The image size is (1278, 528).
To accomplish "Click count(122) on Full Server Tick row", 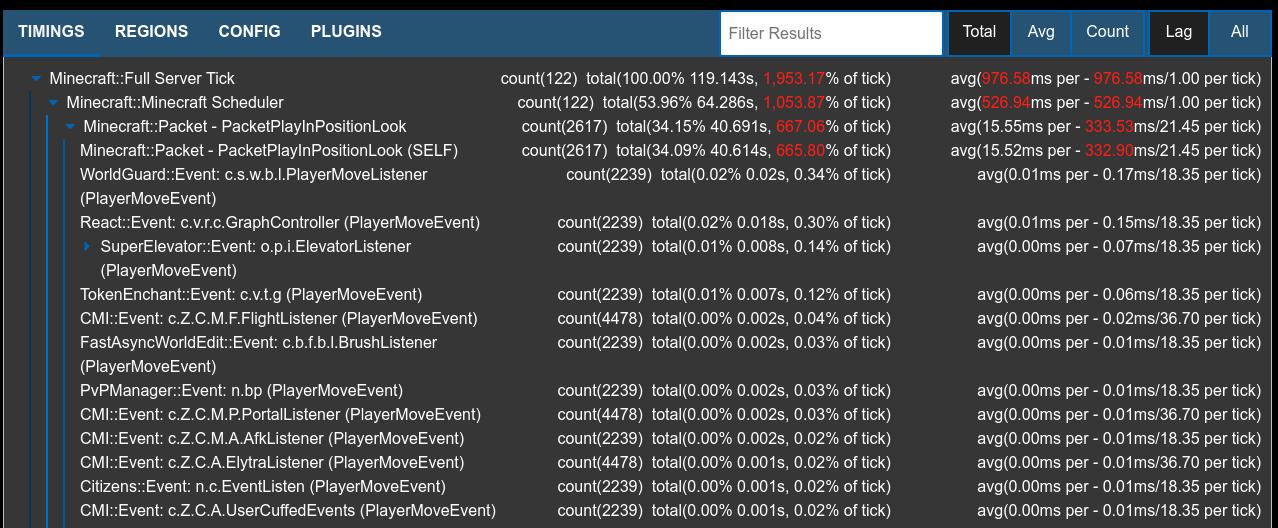I will [538, 78].
